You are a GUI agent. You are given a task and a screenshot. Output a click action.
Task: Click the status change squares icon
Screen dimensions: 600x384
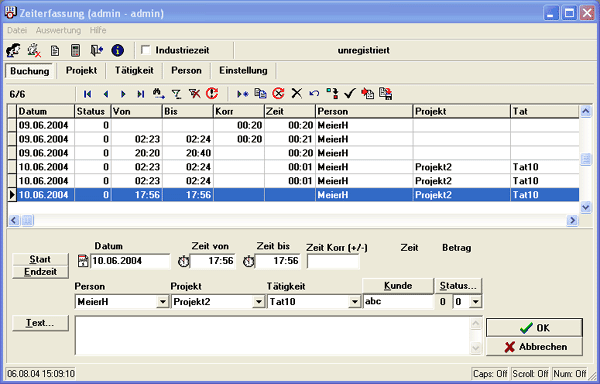(x=332, y=93)
